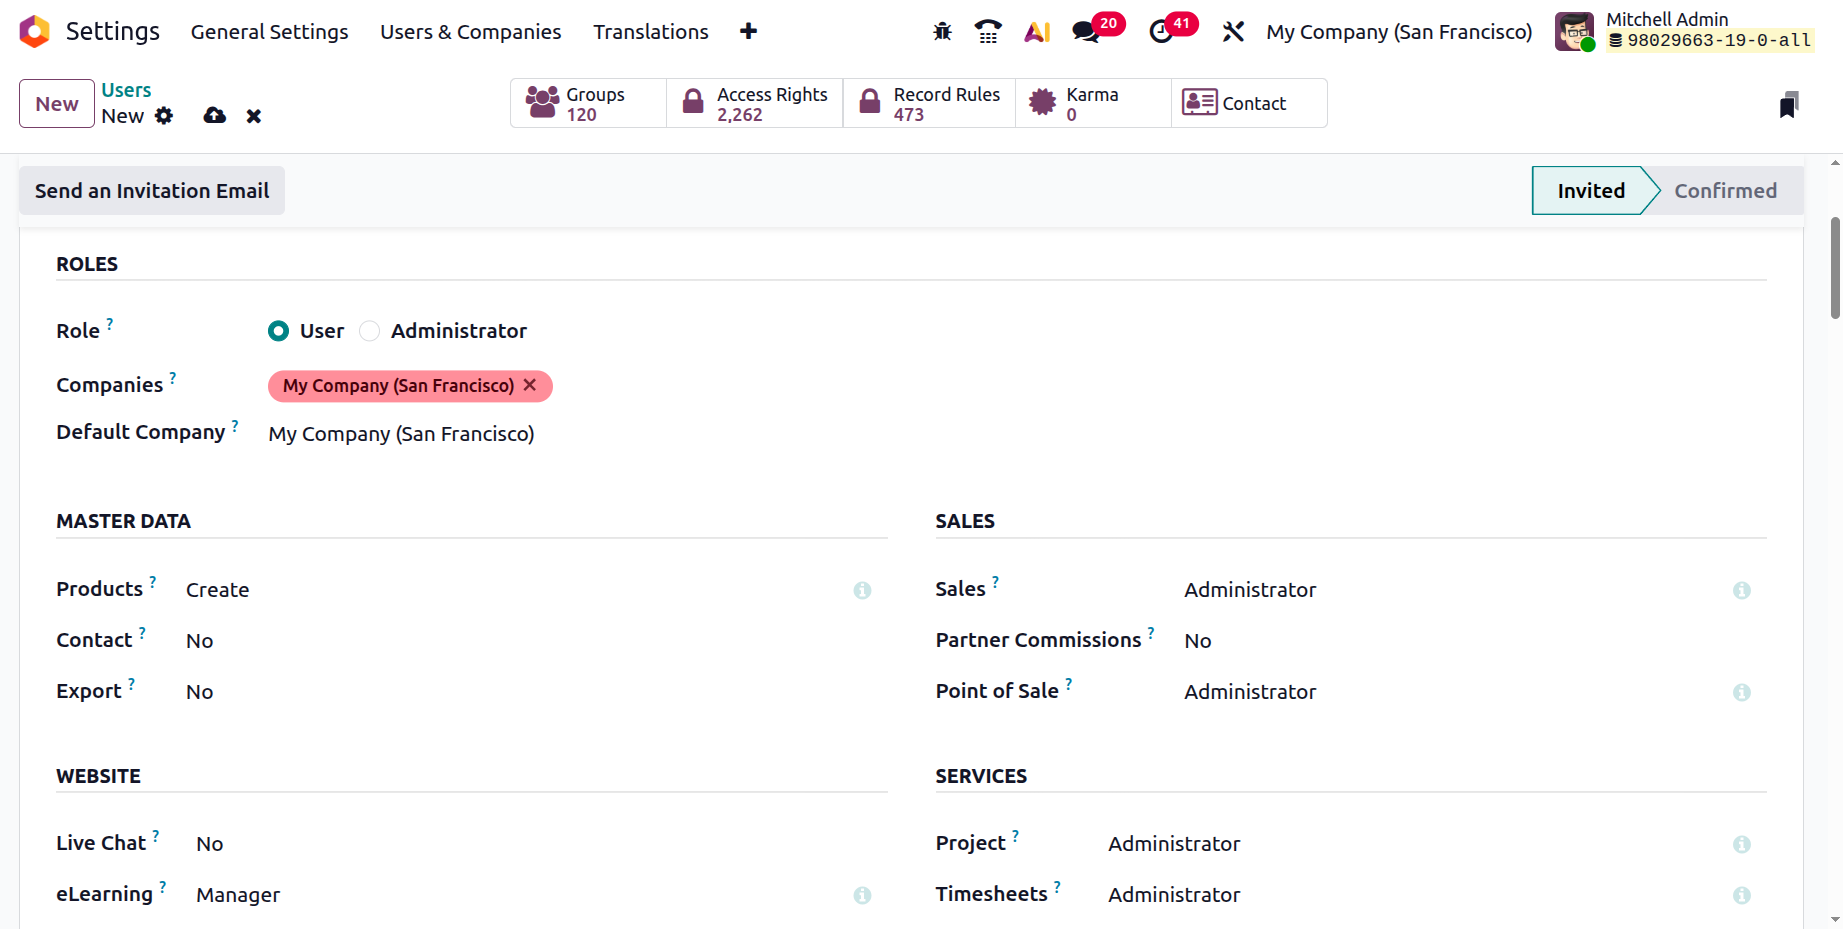Open the VoIP phone icon
1843x929 pixels.
pyautogui.click(x=988, y=32)
